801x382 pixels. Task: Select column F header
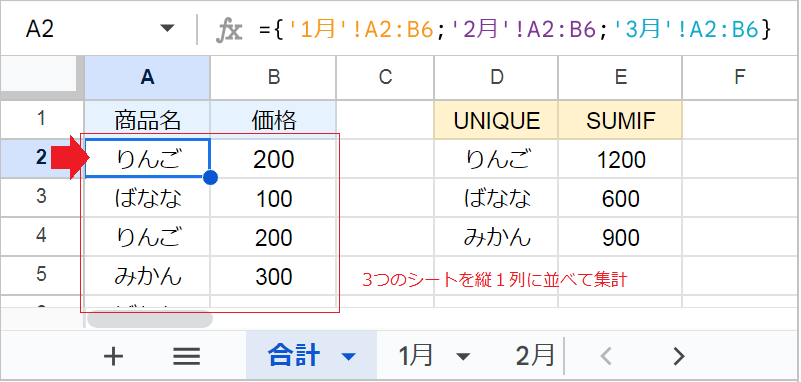coord(739,77)
